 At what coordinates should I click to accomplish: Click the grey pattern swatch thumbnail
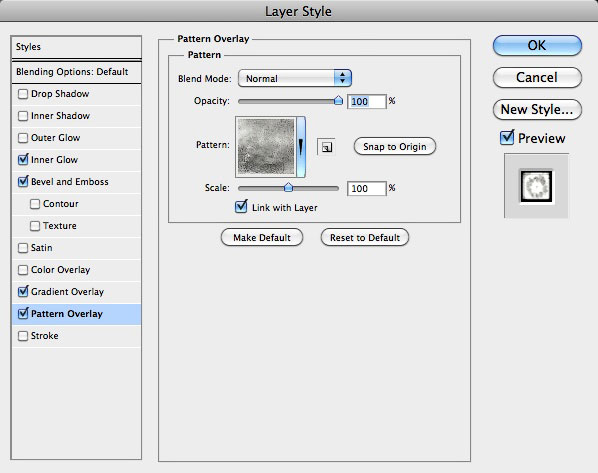click(266, 147)
